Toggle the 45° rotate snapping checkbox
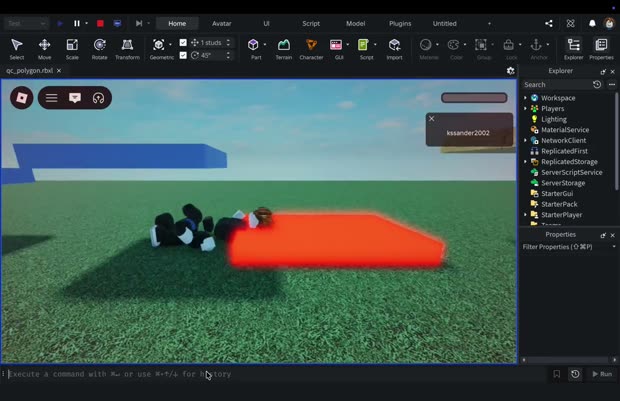This screenshot has width=620, height=401. (x=183, y=55)
